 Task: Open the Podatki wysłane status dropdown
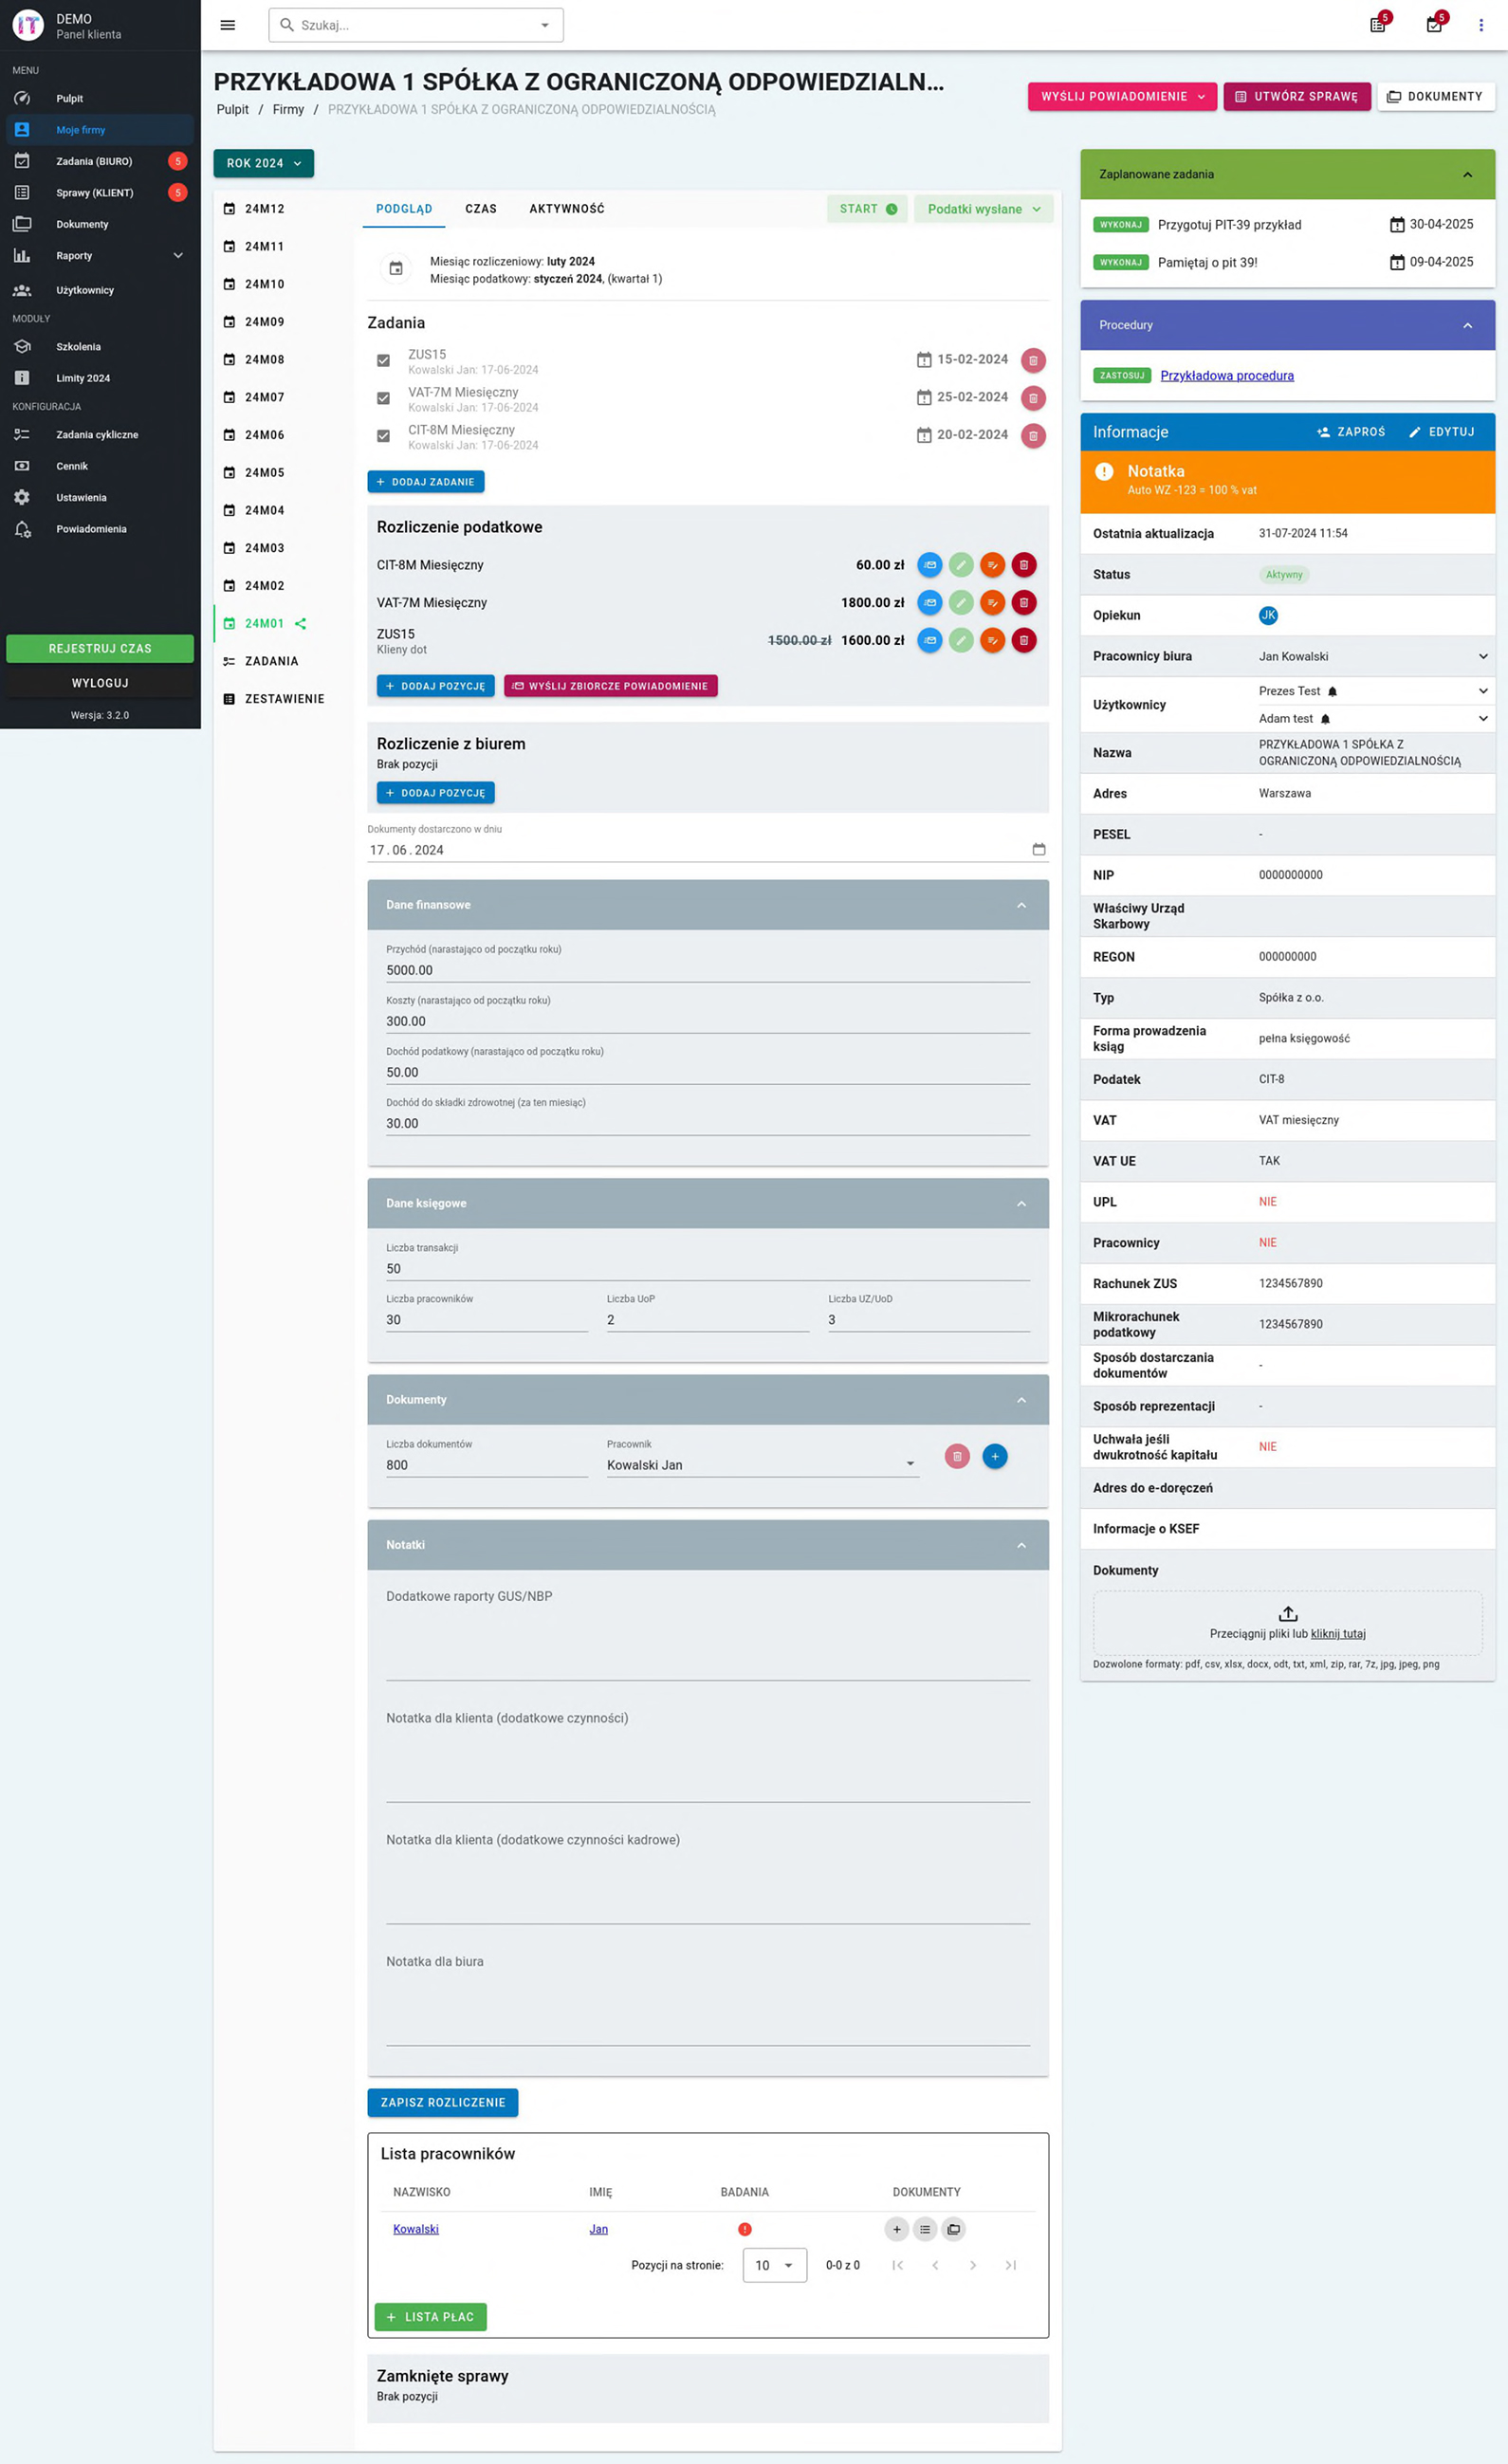tap(983, 209)
